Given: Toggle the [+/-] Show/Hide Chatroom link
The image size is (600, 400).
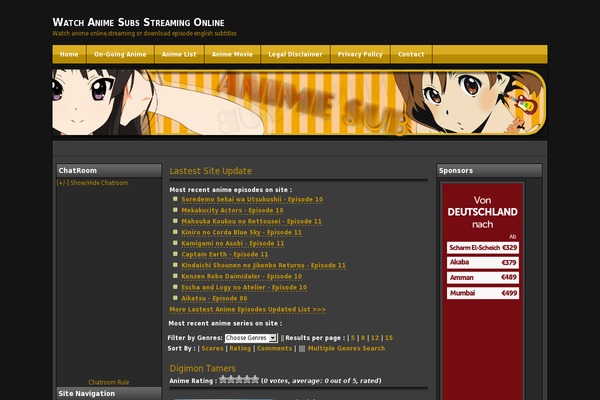Looking at the screenshot, I should 92,183.
